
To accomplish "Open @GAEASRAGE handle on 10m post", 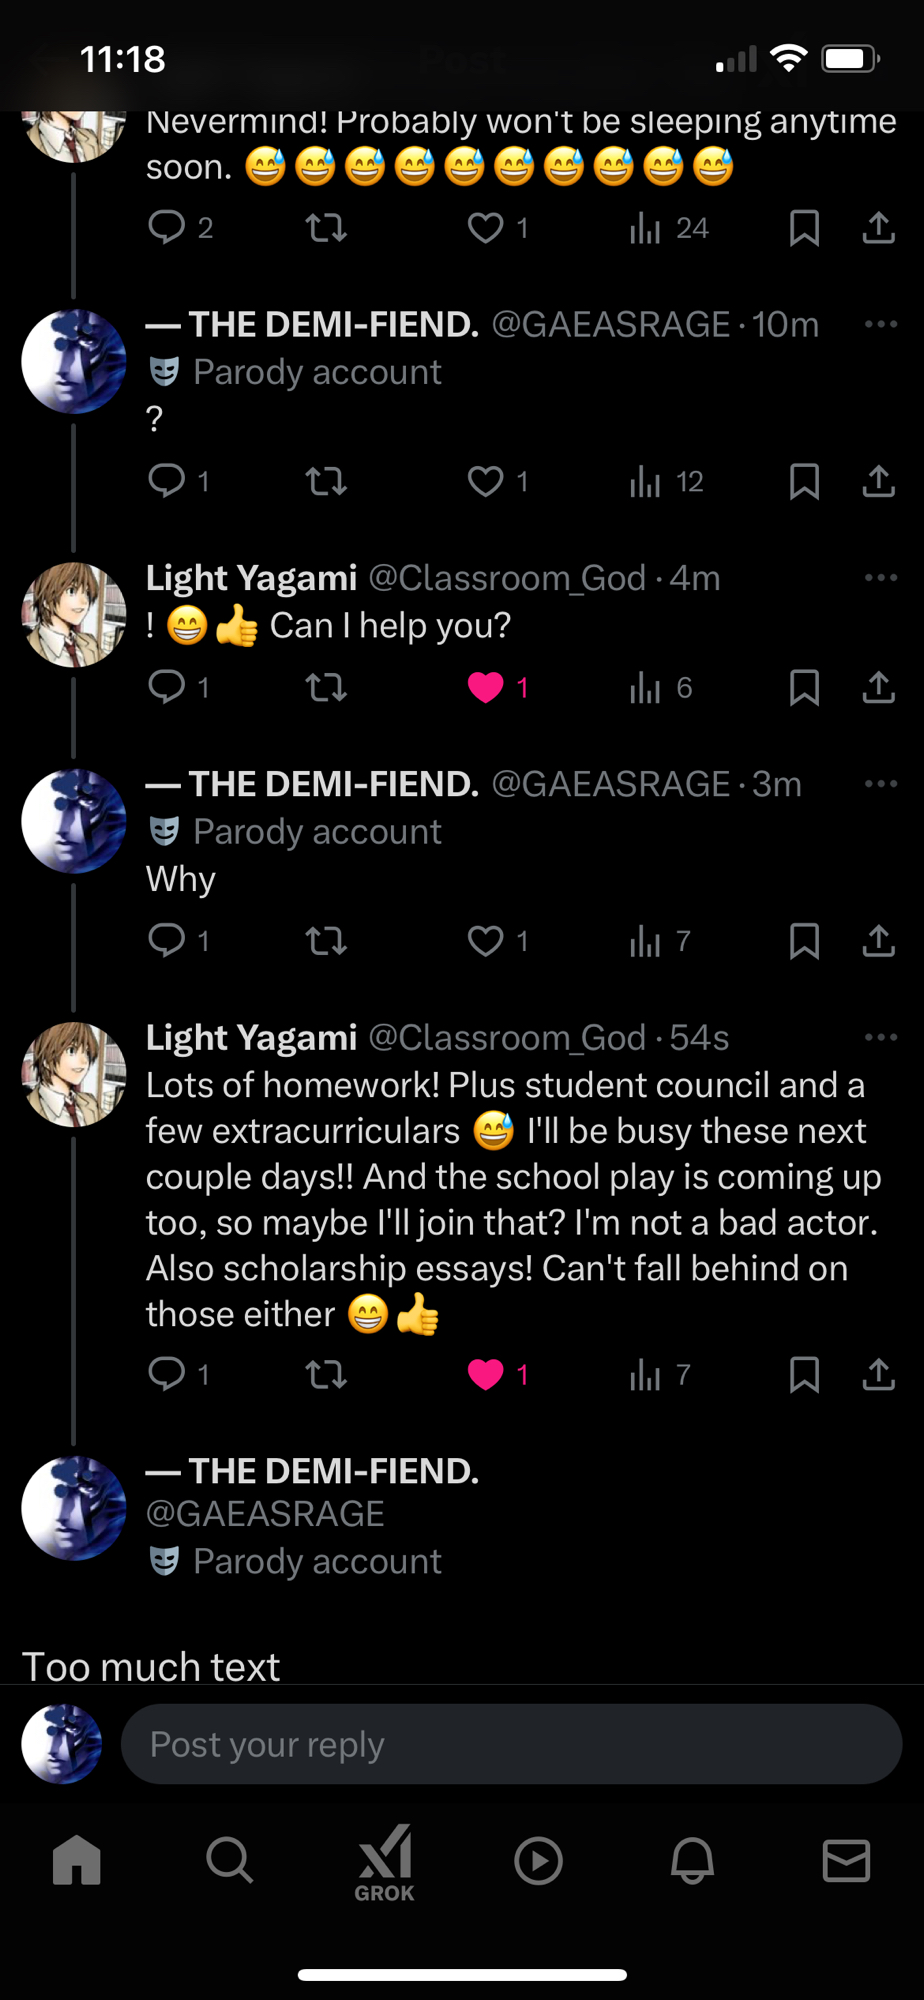I will pos(610,324).
